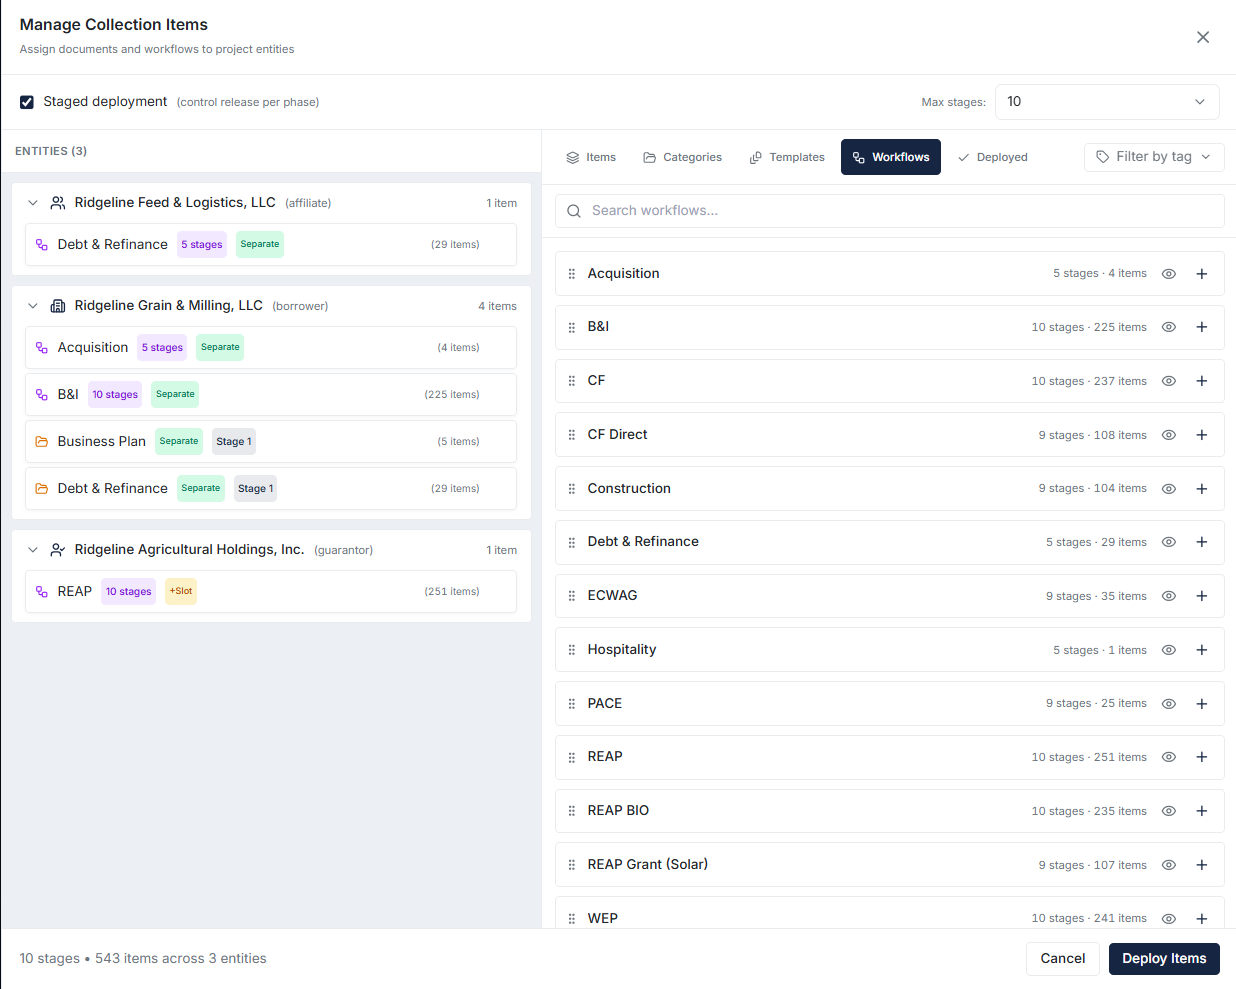This screenshot has height=989, width=1236.
Task: Collapse the Ridgeline Grain & Milling entity
Action: (x=32, y=305)
